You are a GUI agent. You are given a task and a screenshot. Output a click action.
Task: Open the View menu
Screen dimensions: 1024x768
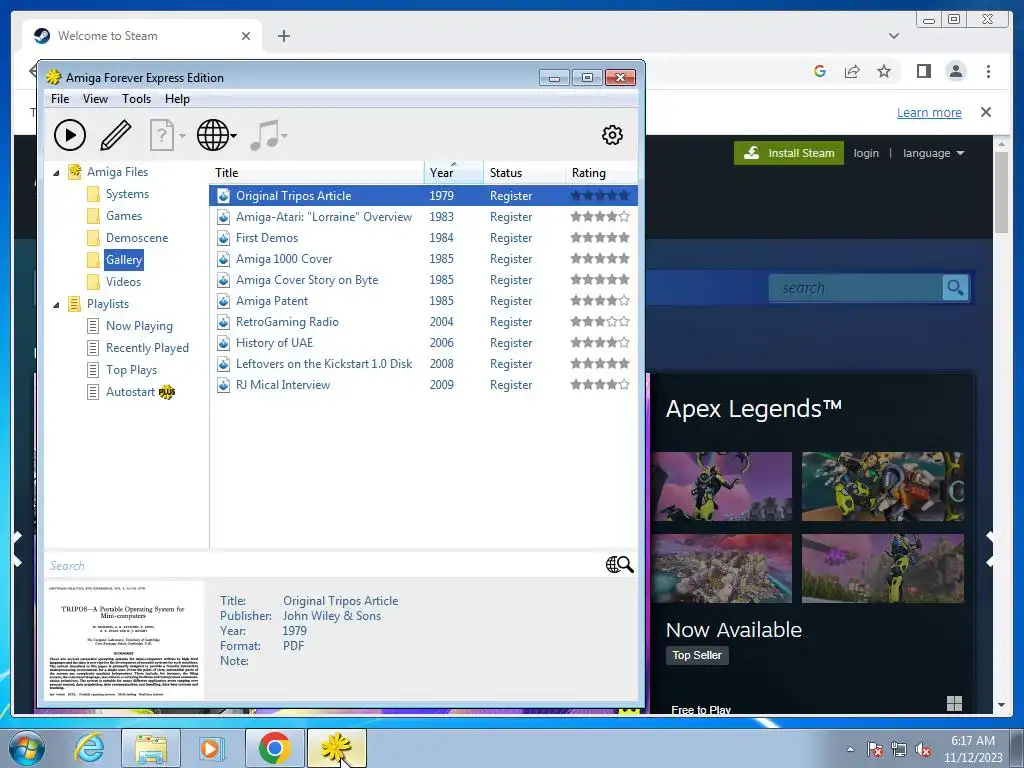click(95, 99)
